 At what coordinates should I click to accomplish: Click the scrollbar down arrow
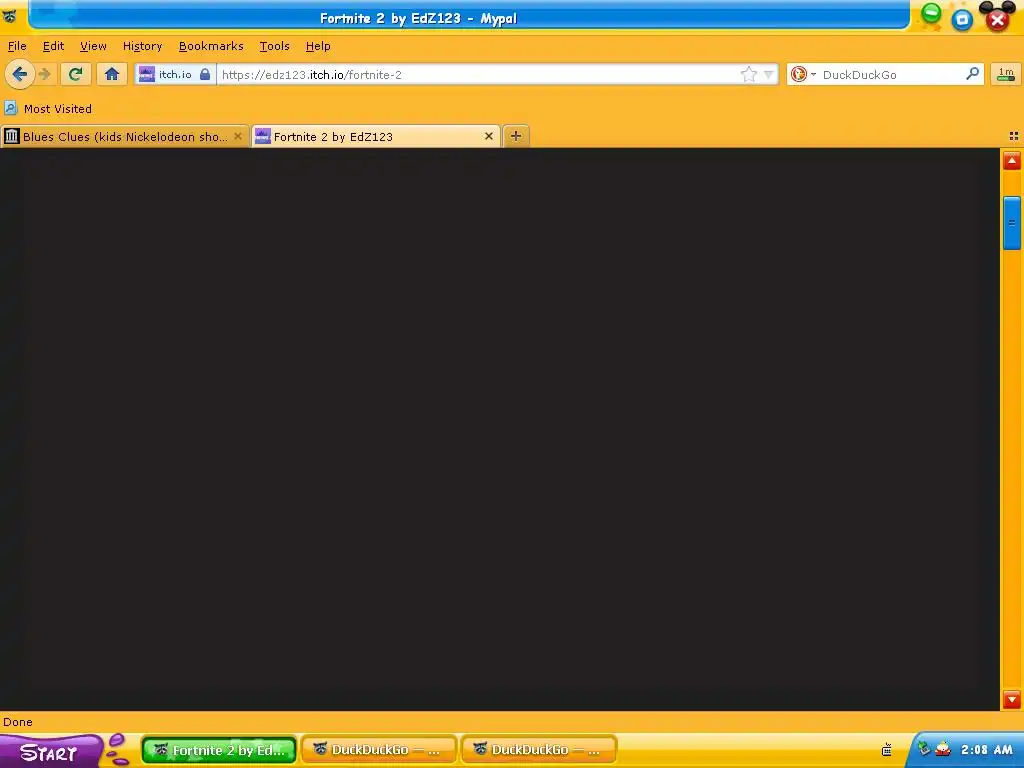pyautogui.click(x=1012, y=700)
